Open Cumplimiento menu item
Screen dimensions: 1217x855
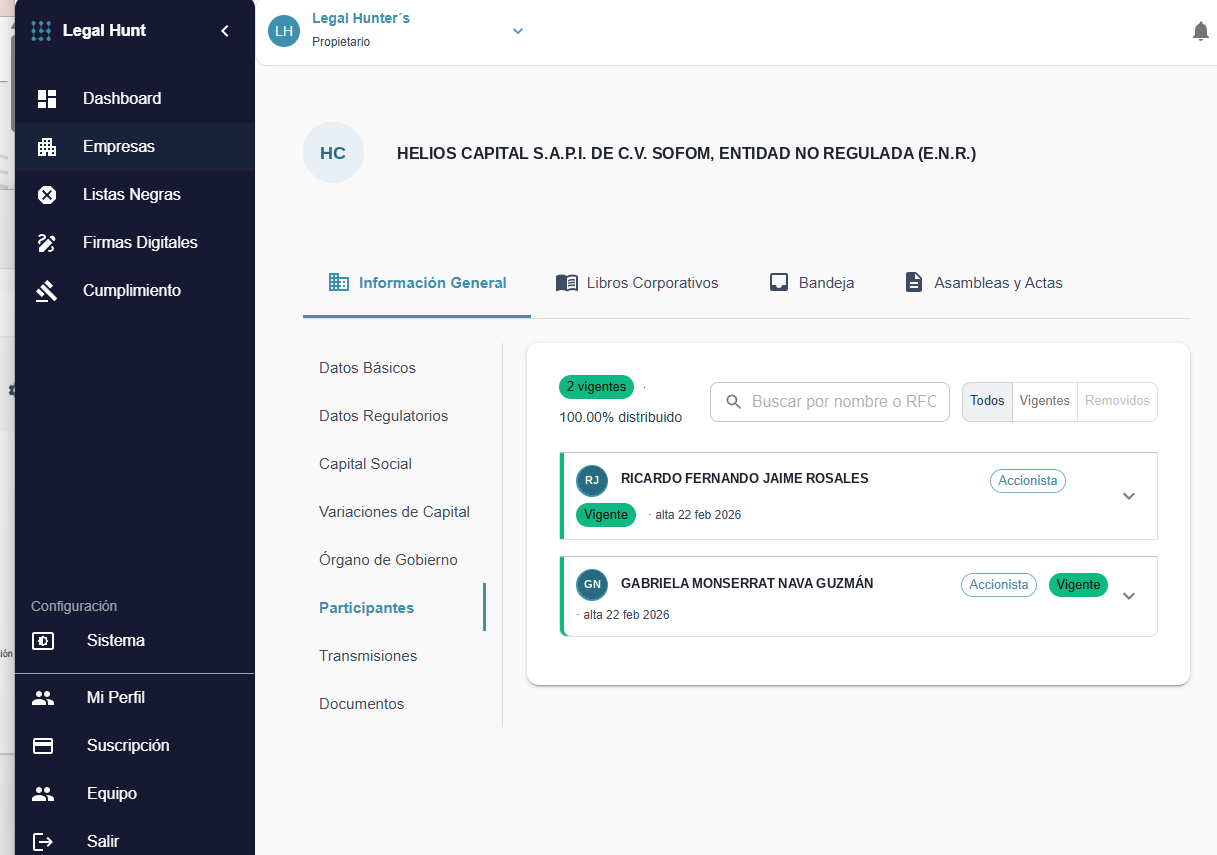tap(134, 290)
